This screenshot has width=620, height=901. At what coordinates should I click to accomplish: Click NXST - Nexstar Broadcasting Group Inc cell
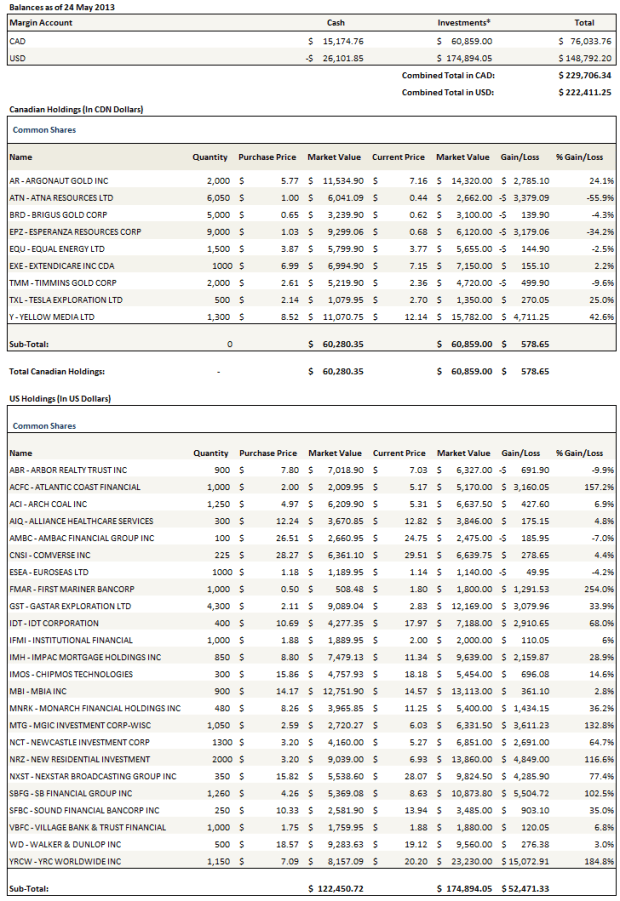pyautogui.click(x=91, y=776)
